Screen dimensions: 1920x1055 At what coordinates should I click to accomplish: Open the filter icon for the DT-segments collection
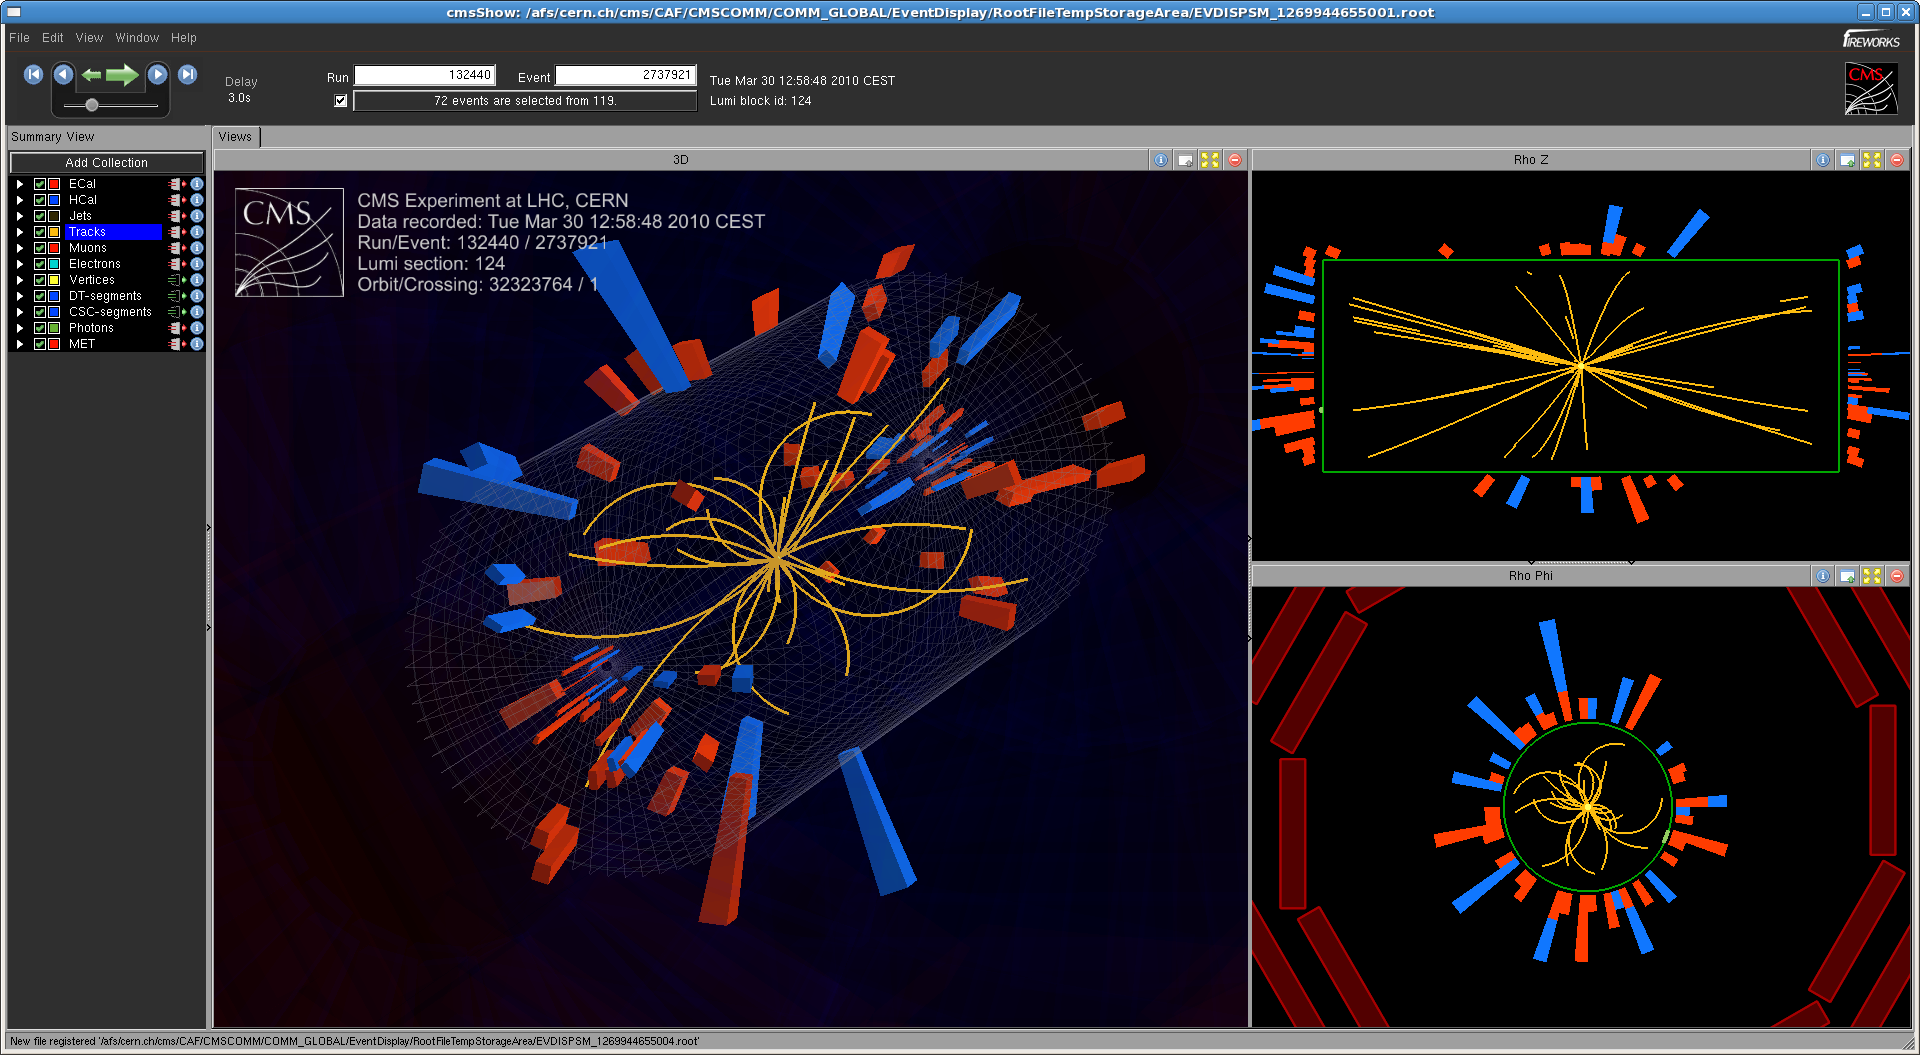(x=177, y=296)
